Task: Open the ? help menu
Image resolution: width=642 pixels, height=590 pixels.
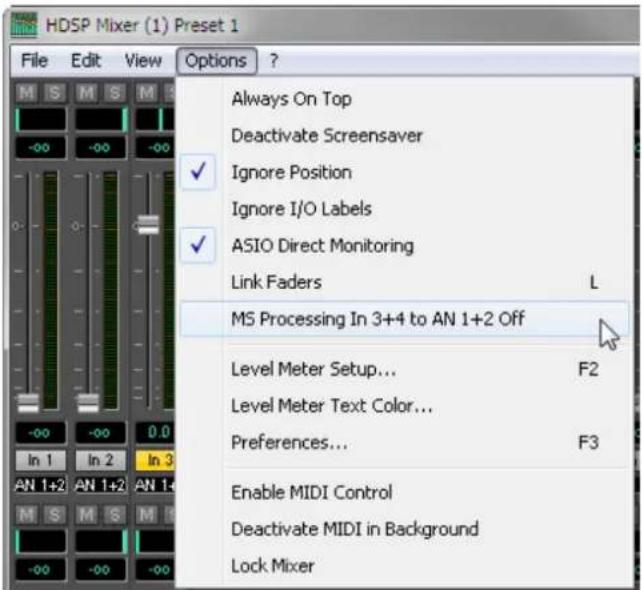Action: 274,61
